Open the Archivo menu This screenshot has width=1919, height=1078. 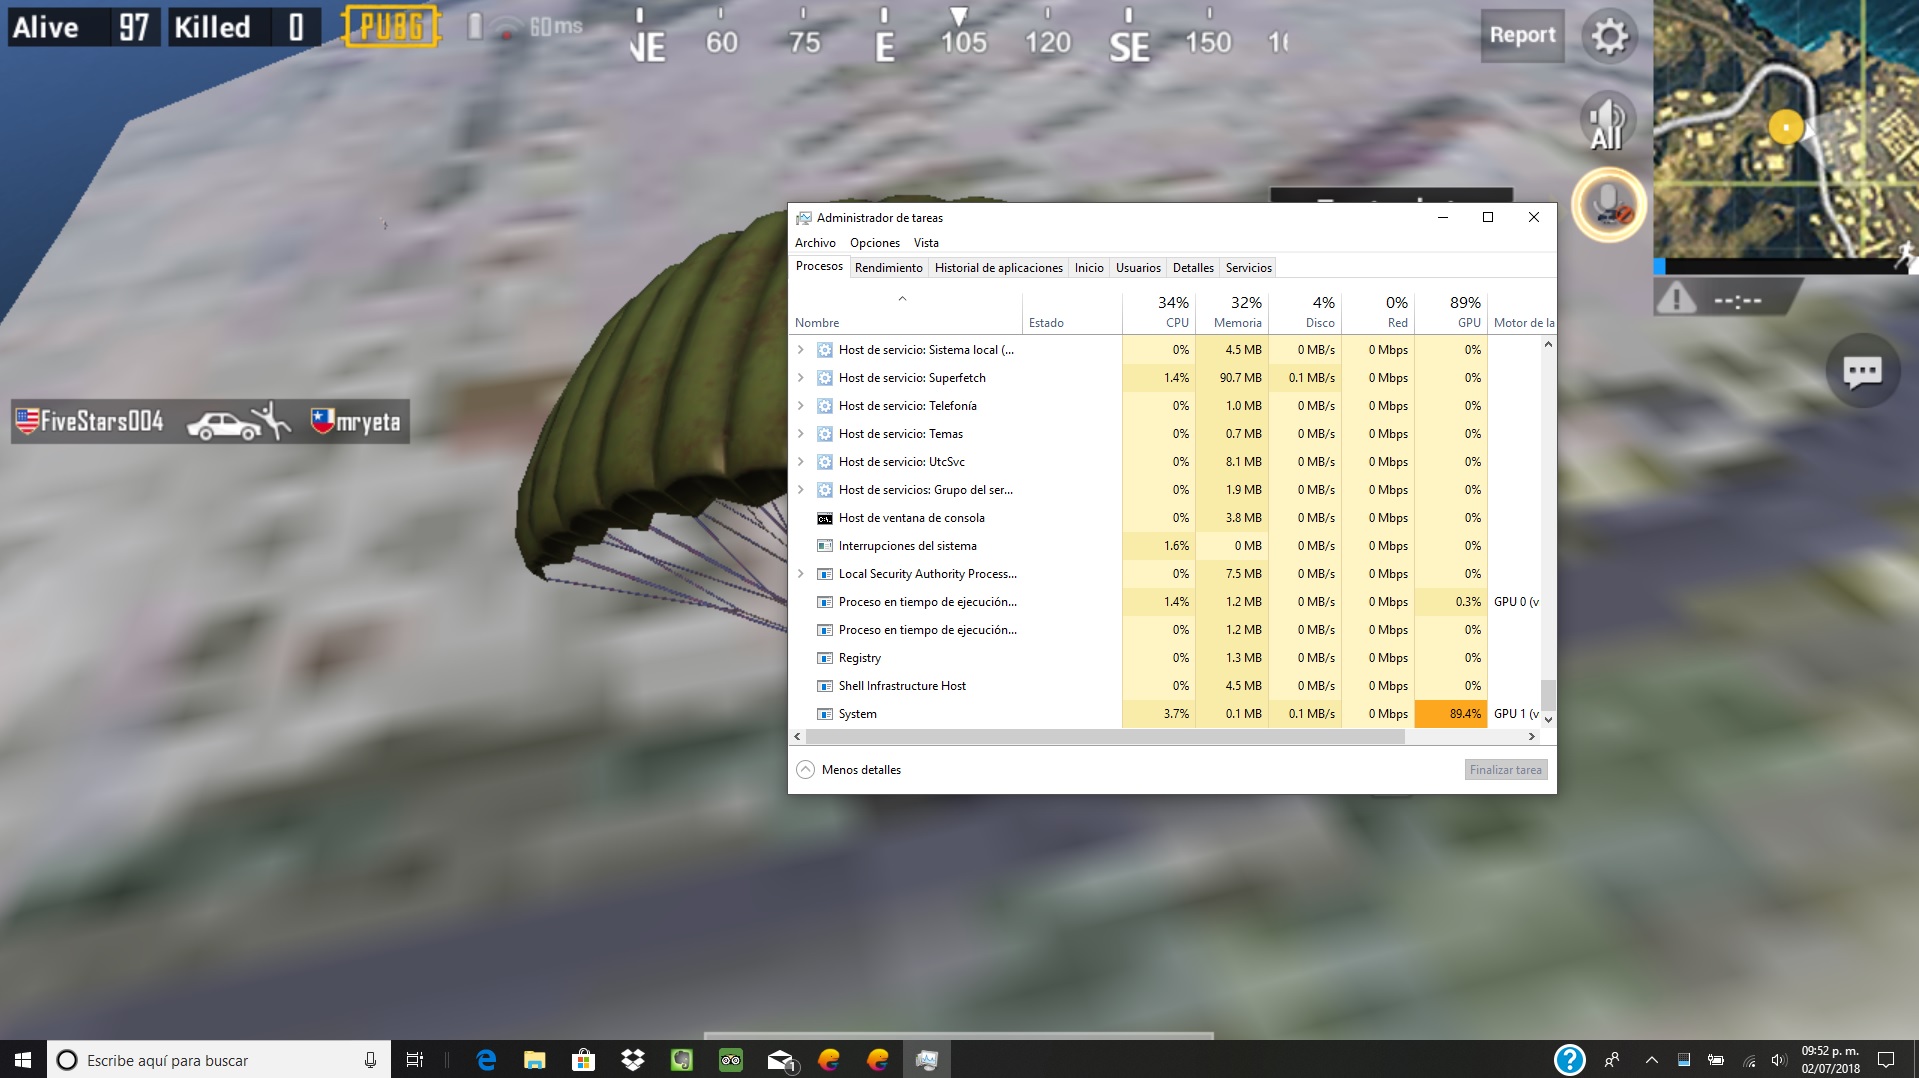[815, 243]
